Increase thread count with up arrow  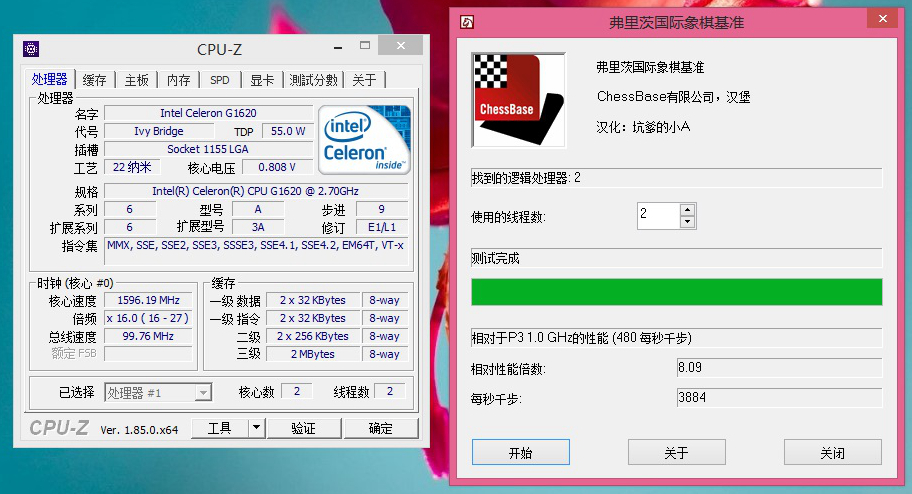click(687, 209)
